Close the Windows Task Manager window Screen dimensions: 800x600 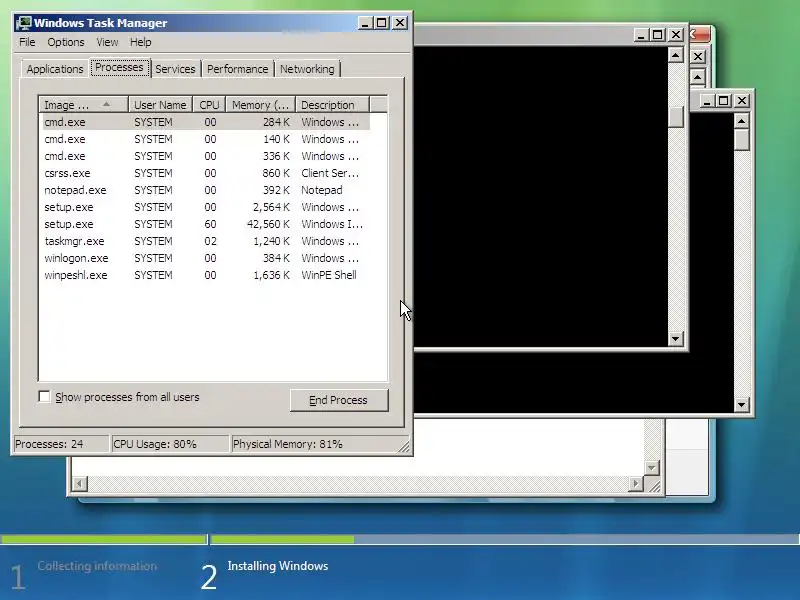[400, 23]
